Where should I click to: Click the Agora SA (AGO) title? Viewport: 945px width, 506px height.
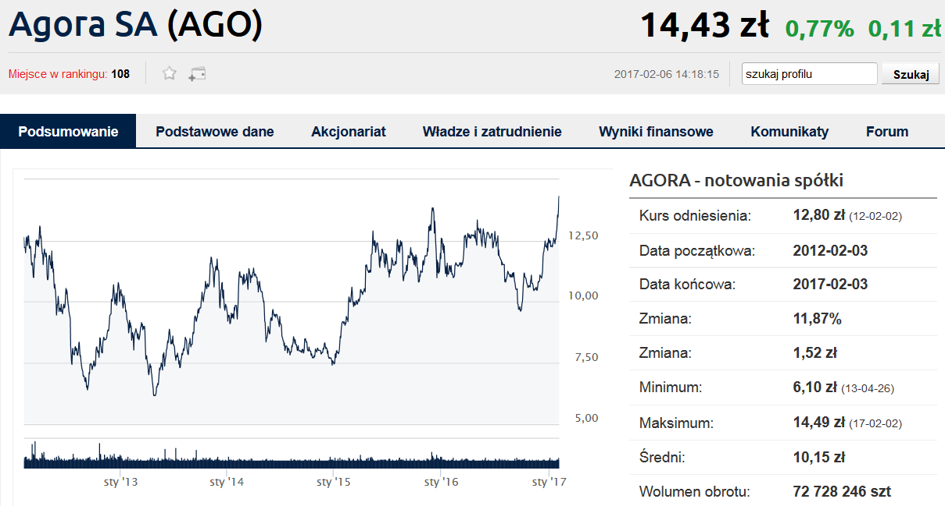(136, 25)
